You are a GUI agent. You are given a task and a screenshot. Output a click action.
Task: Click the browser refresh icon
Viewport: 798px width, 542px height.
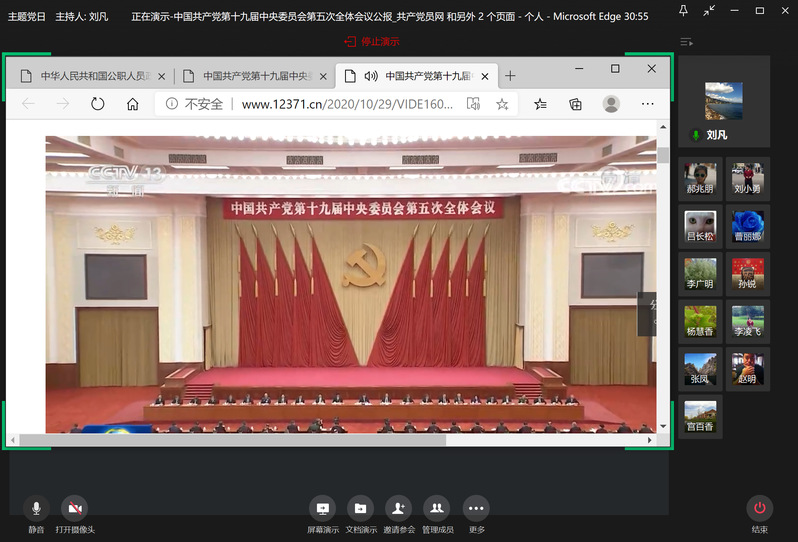97,104
